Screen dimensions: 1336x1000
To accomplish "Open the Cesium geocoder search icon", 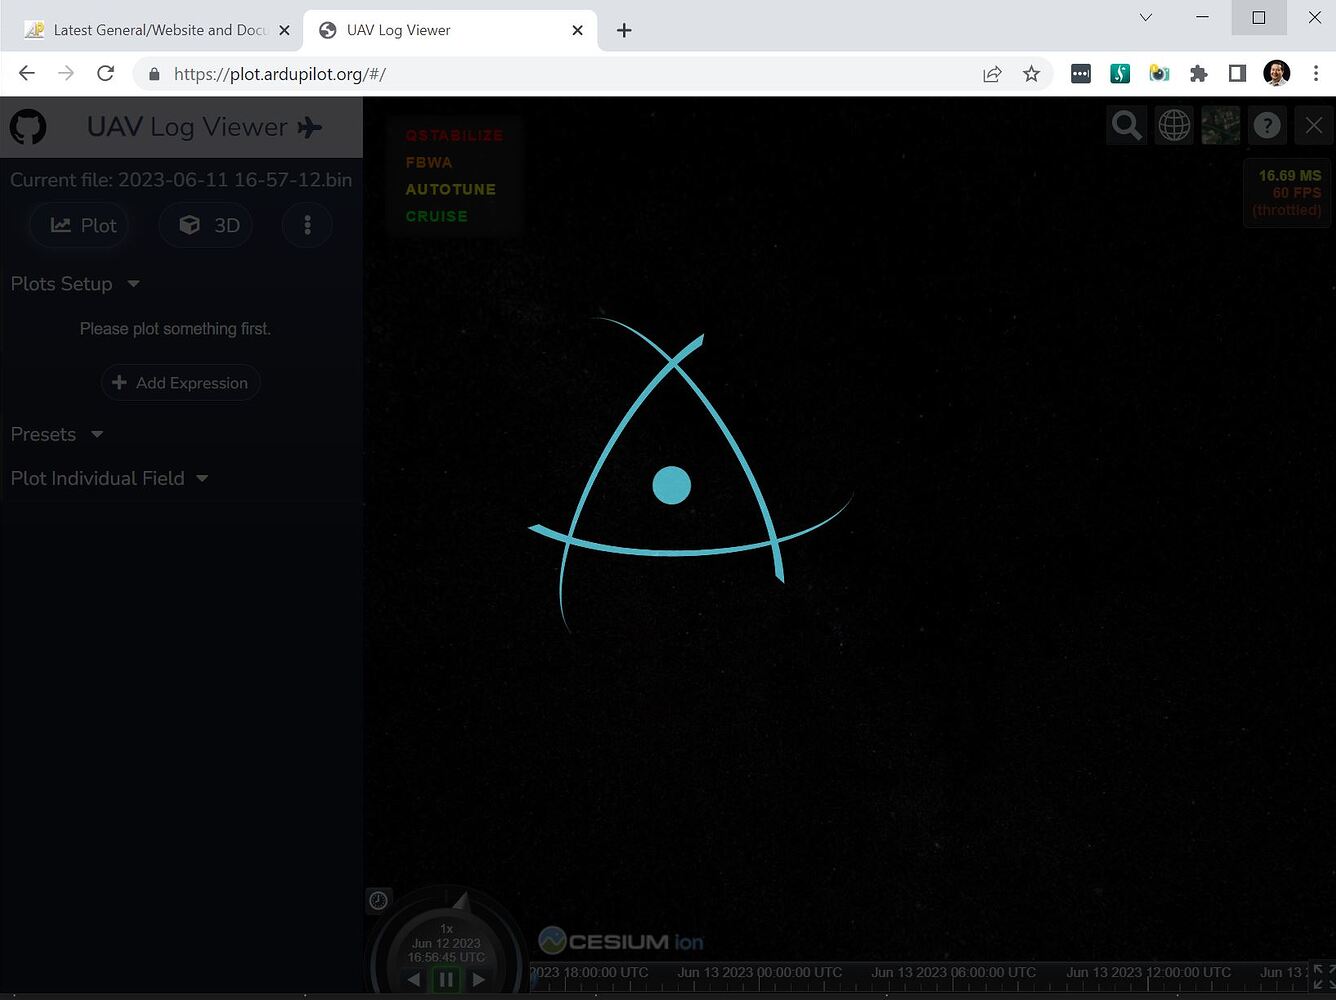I will [1126, 125].
